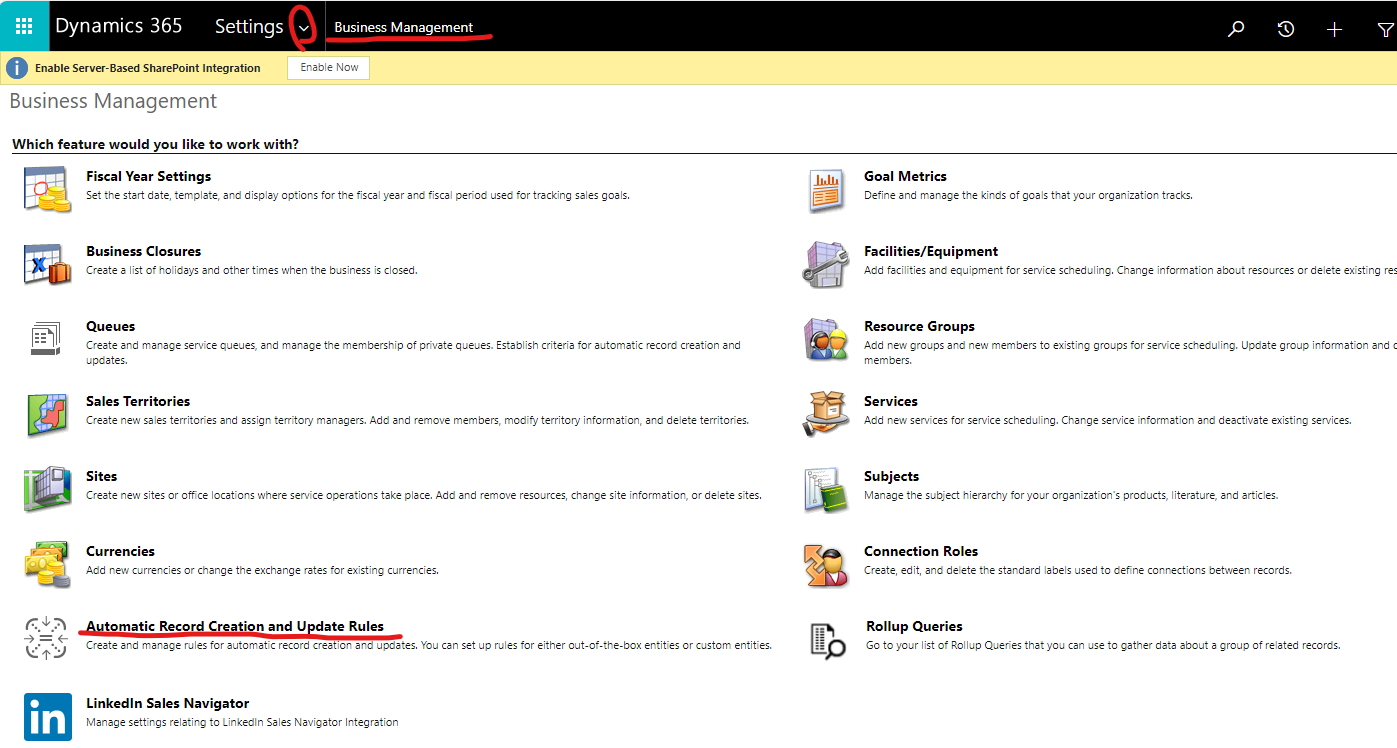Click the plus quick create icon
Viewport: 1397px width, 748px height.
[1334, 29]
